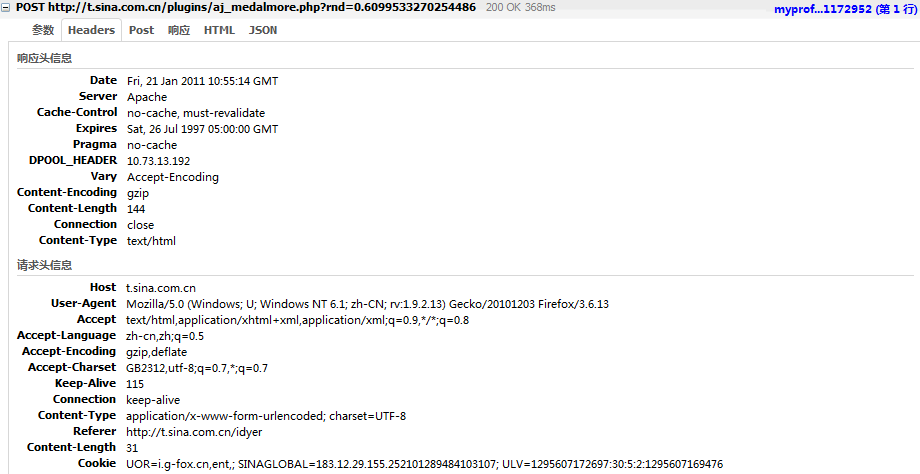Switch to the HTML tab
Image resolution: width=920 pixels, height=474 pixels.
(219, 30)
